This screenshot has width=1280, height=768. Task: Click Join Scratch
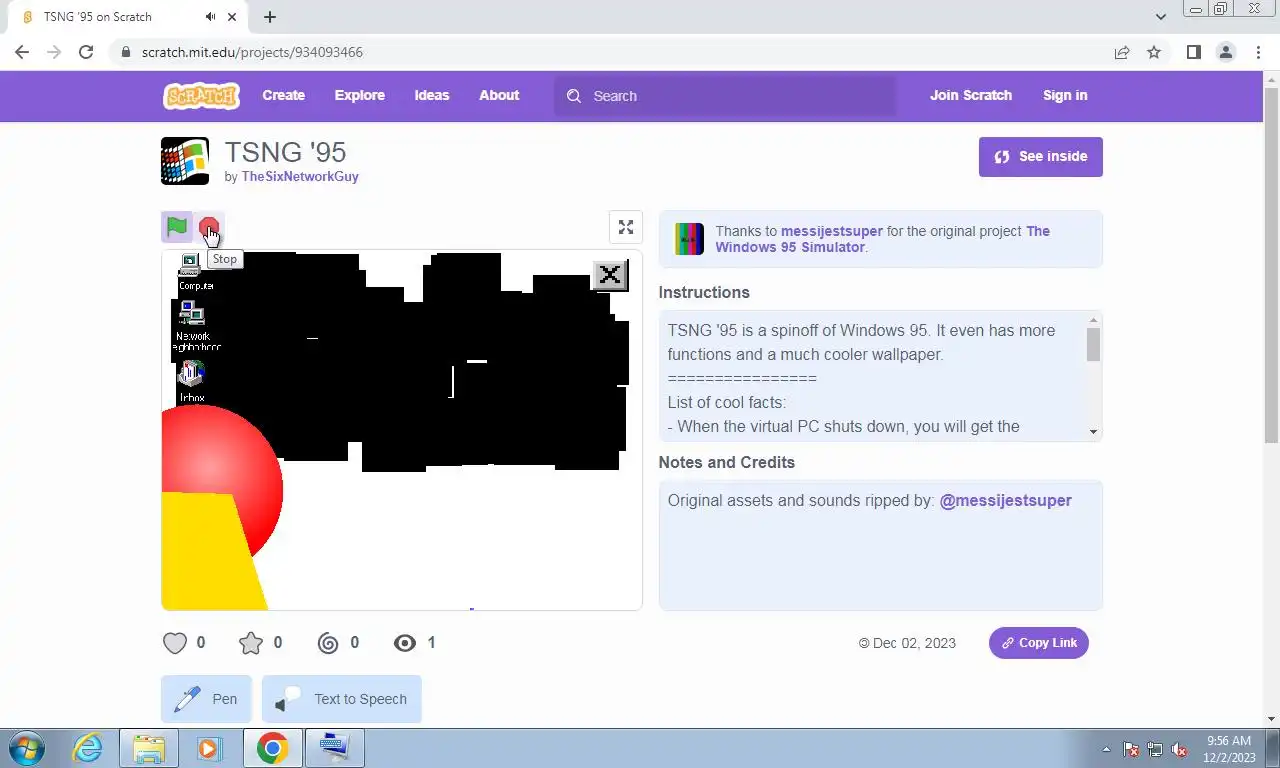coord(971,96)
